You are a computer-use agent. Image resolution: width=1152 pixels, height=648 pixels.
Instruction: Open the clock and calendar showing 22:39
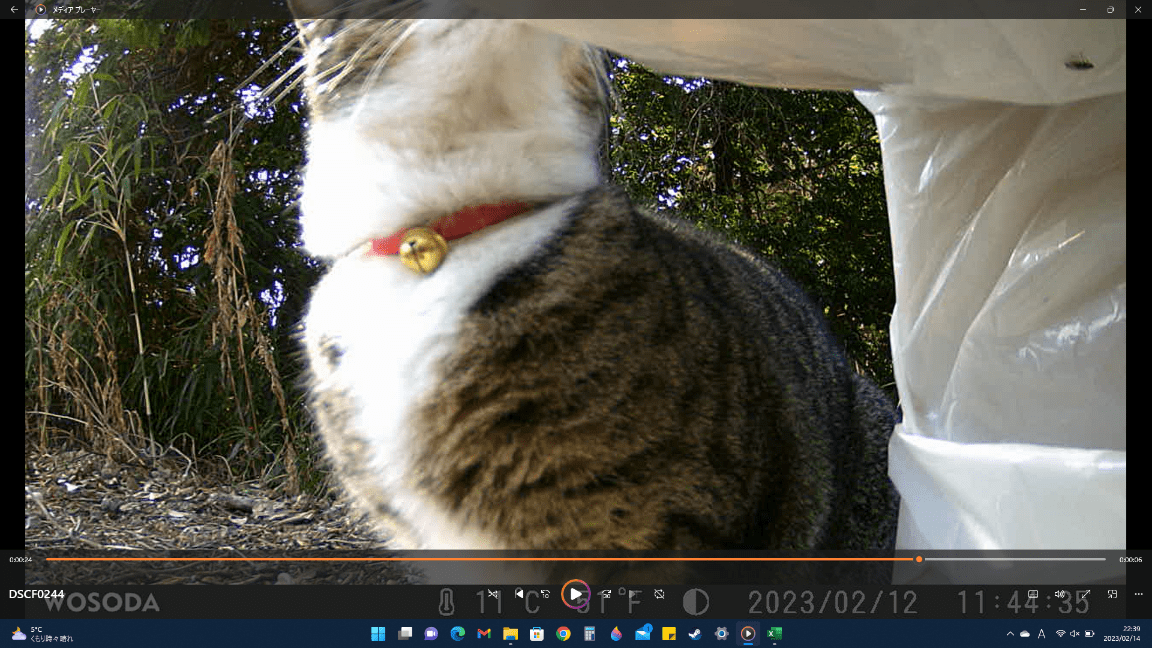point(1122,633)
